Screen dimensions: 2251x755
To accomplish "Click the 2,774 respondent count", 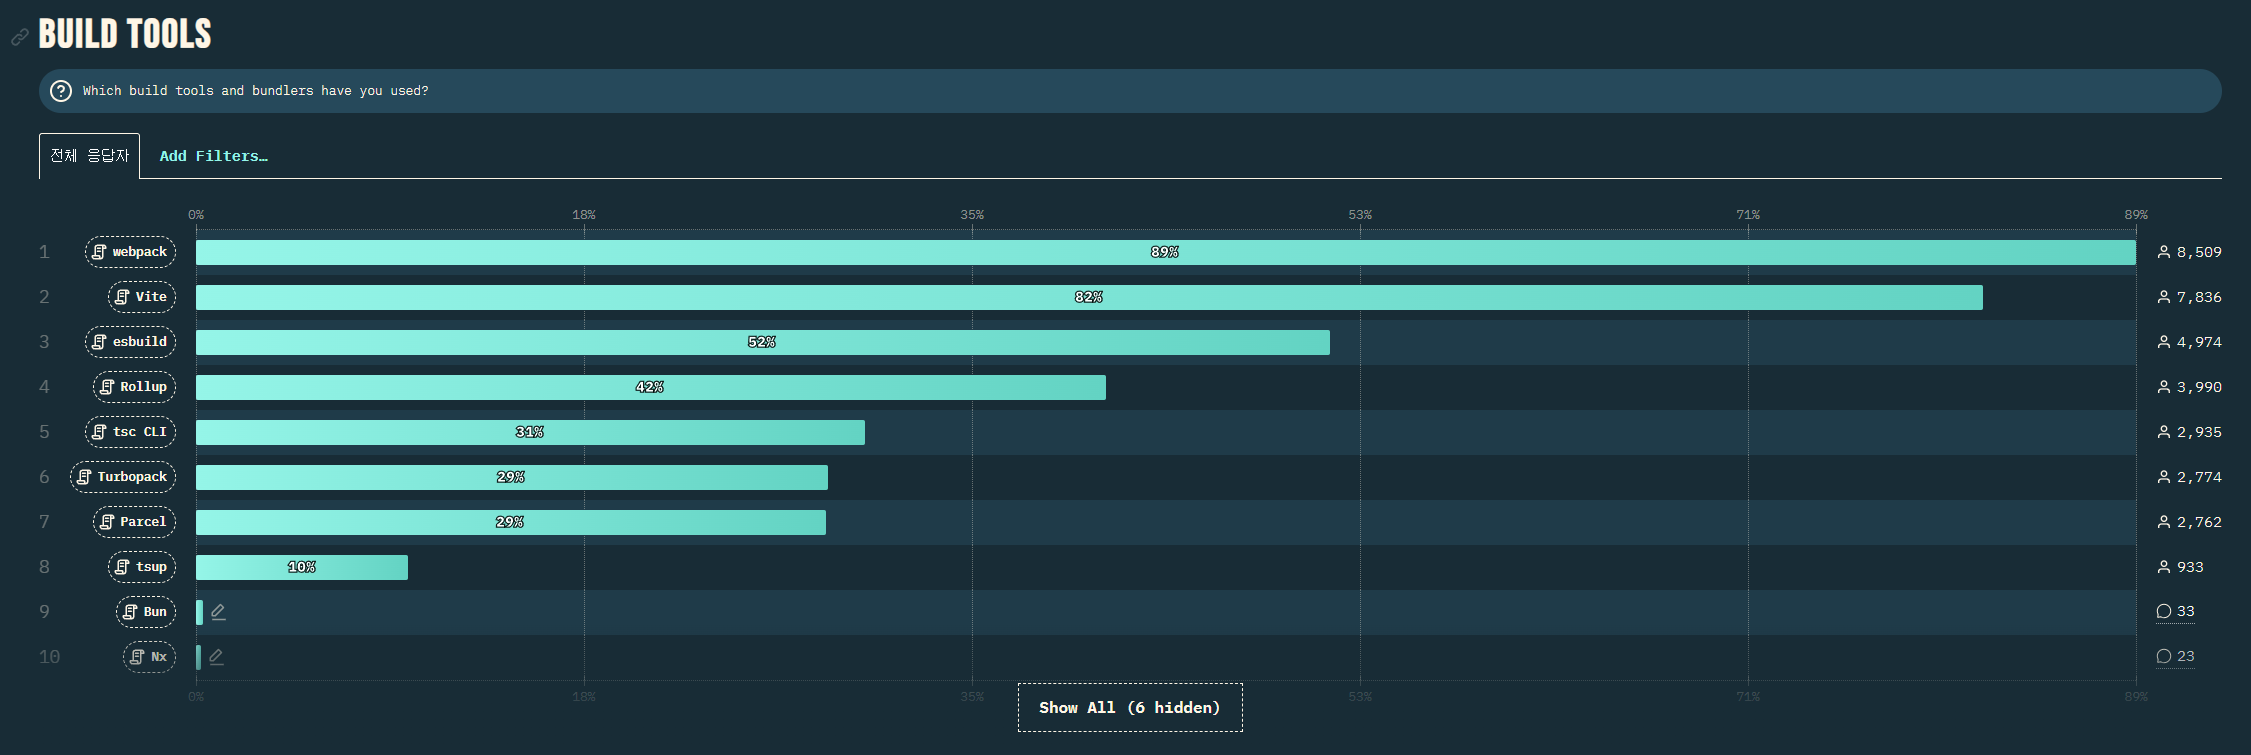I will [2189, 477].
